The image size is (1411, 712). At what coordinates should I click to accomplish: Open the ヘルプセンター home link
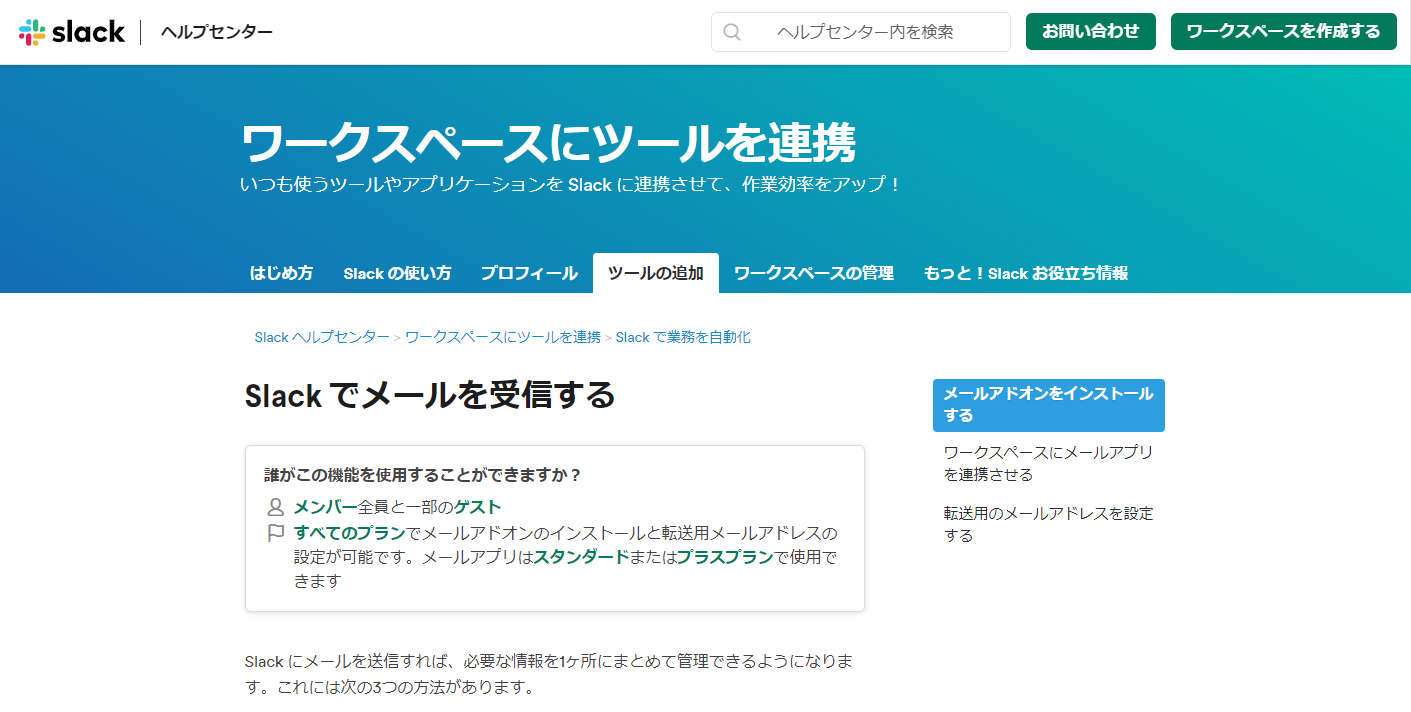pos(217,32)
